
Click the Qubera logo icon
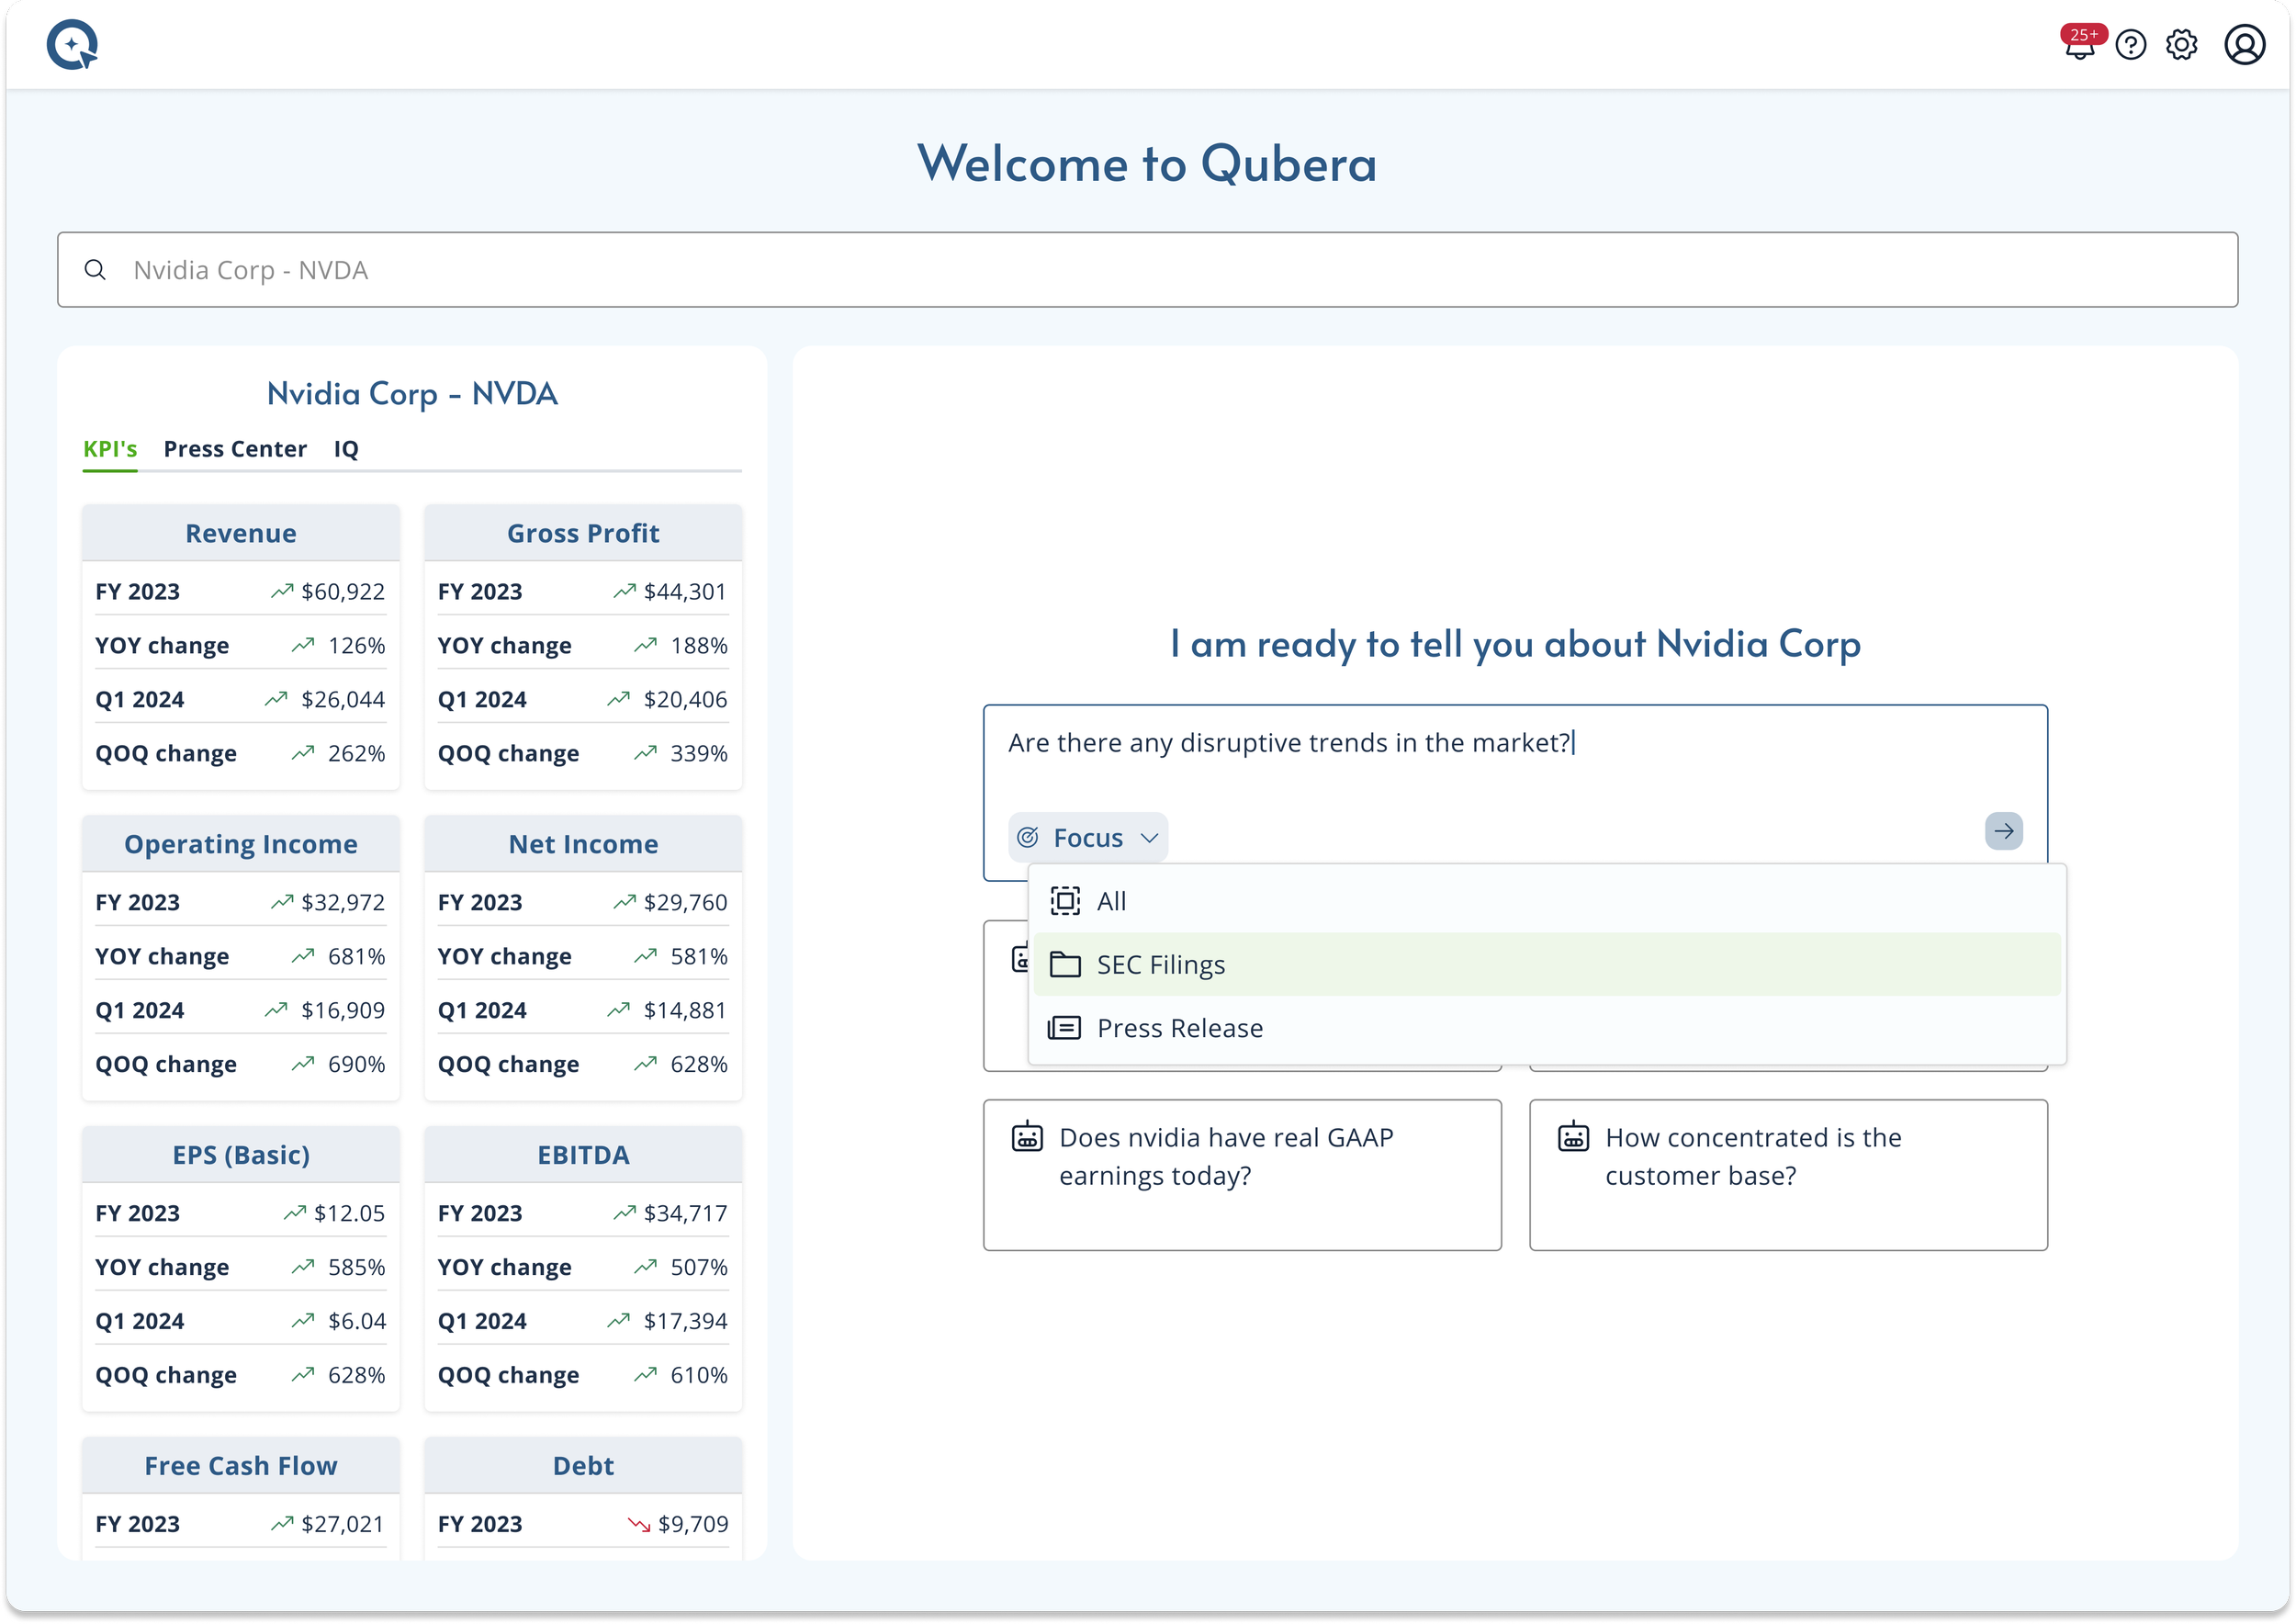tap(72, 45)
